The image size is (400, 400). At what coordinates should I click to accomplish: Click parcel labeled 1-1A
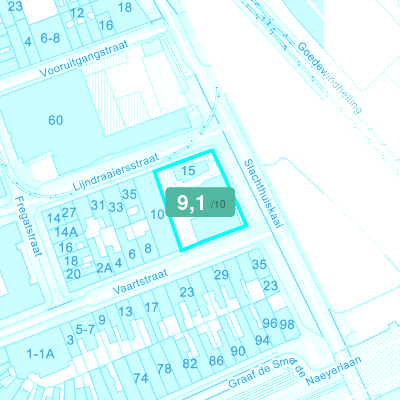[41, 354]
